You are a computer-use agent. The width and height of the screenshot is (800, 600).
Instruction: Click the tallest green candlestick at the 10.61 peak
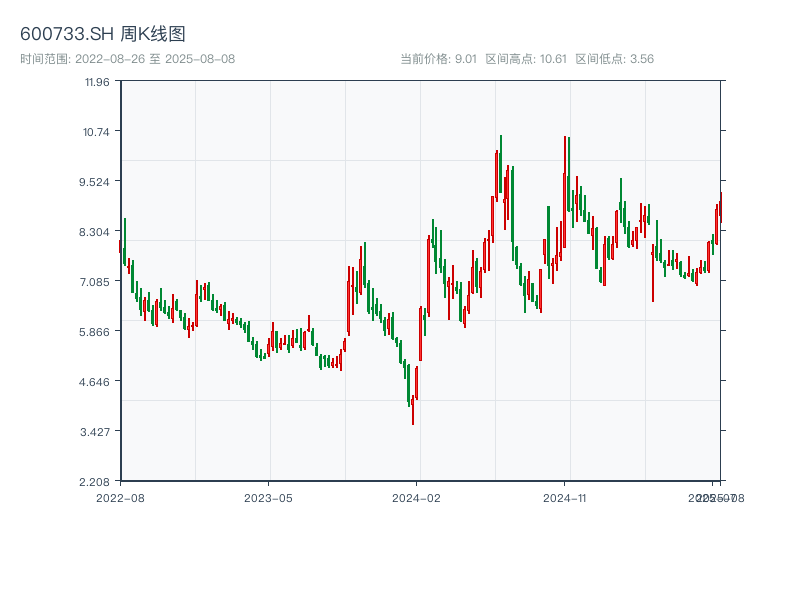[x=501, y=163]
